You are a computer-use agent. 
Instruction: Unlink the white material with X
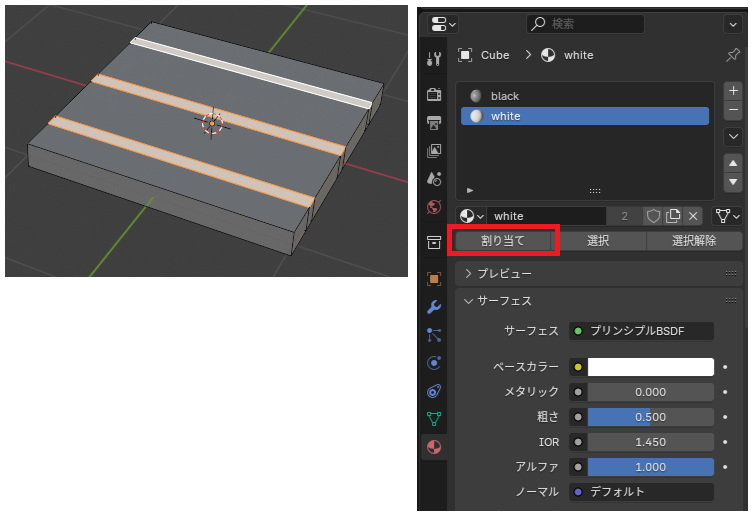[x=693, y=216]
